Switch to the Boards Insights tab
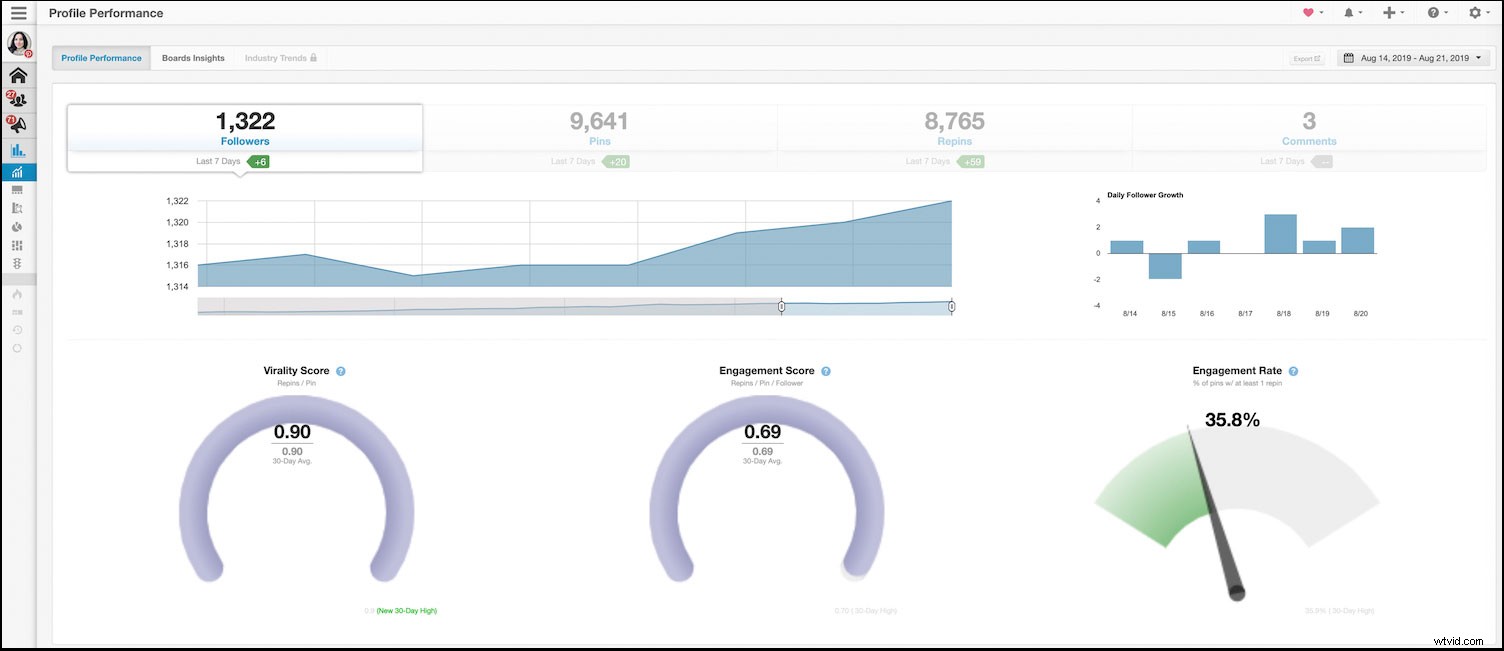Screen dimensions: 1504x651 (193, 58)
